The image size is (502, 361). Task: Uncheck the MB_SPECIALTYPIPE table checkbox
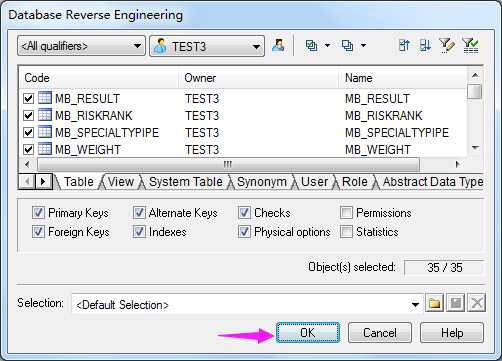pos(29,133)
